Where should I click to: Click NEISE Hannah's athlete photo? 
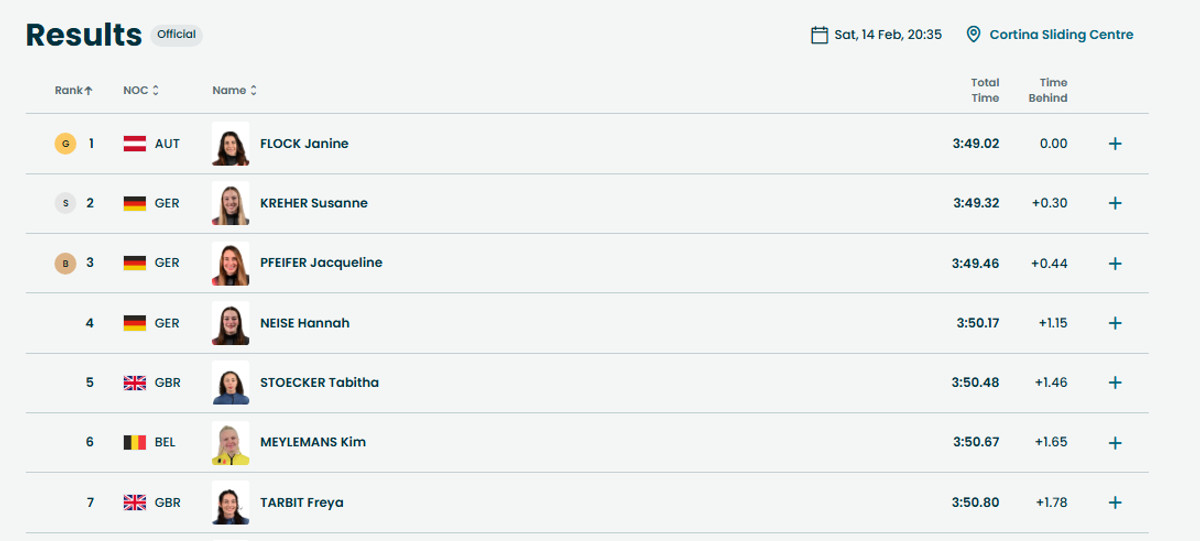click(x=230, y=323)
